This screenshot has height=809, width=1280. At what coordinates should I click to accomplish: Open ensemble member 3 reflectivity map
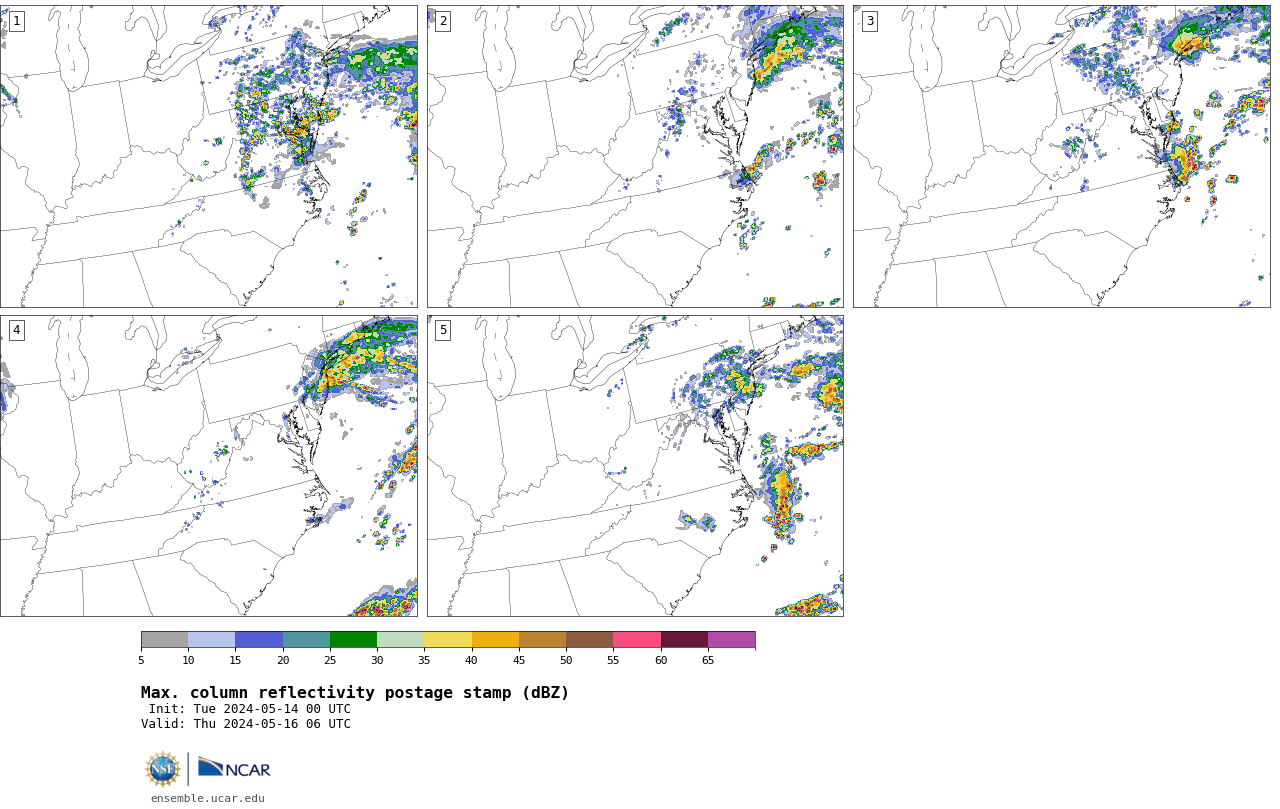(1061, 156)
